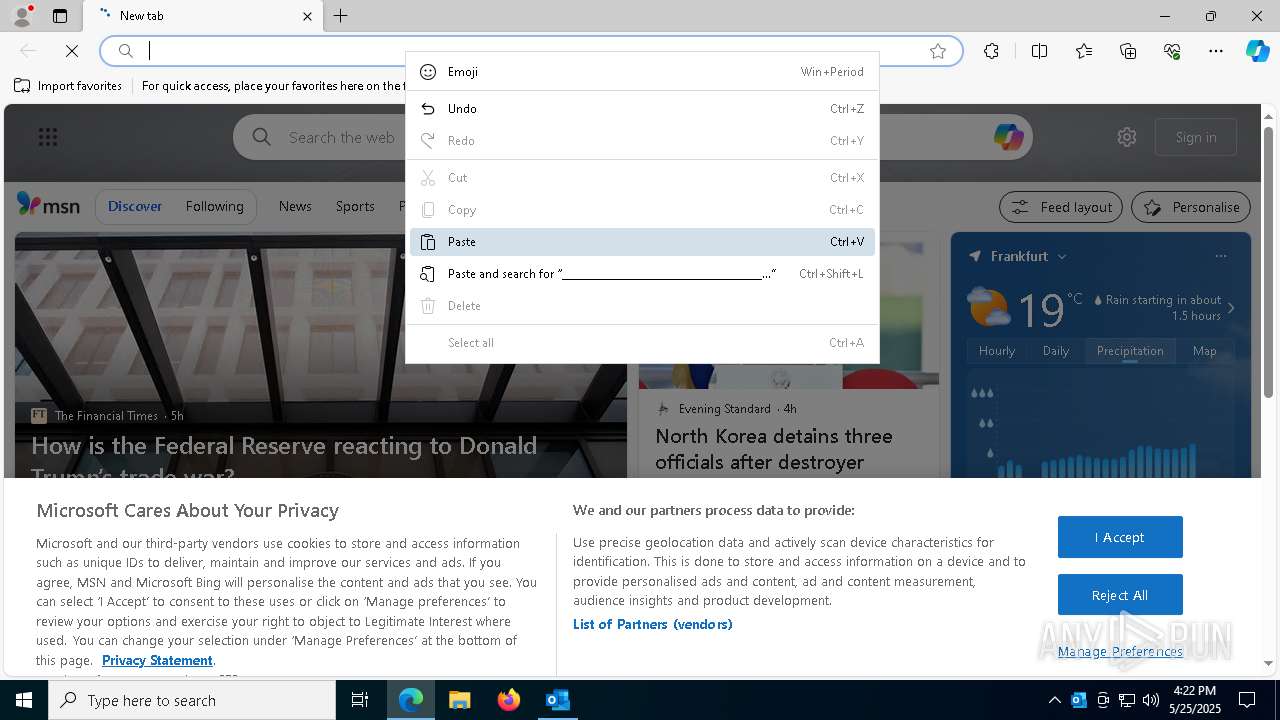Launch Firefox from taskbar
This screenshot has width=1280, height=720.
pyautogui.click(x=509, y=700)
